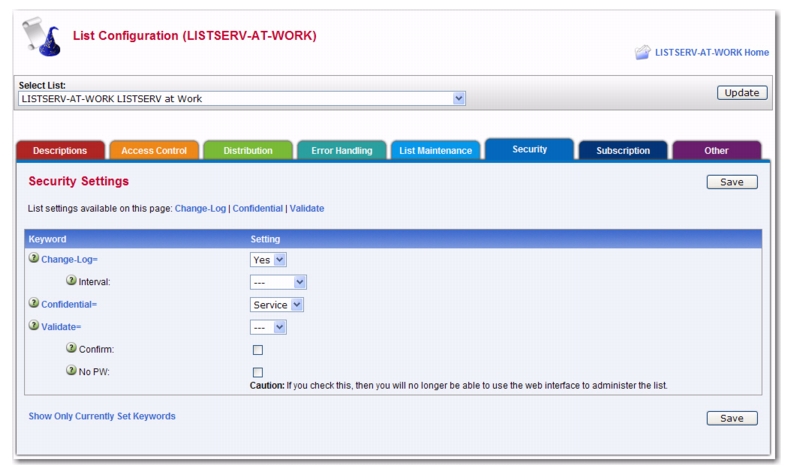The image size is (788, 475).
Task: Click the LISTSERV-AT-WORK Home folder icon
Action: tap(642, 52)
